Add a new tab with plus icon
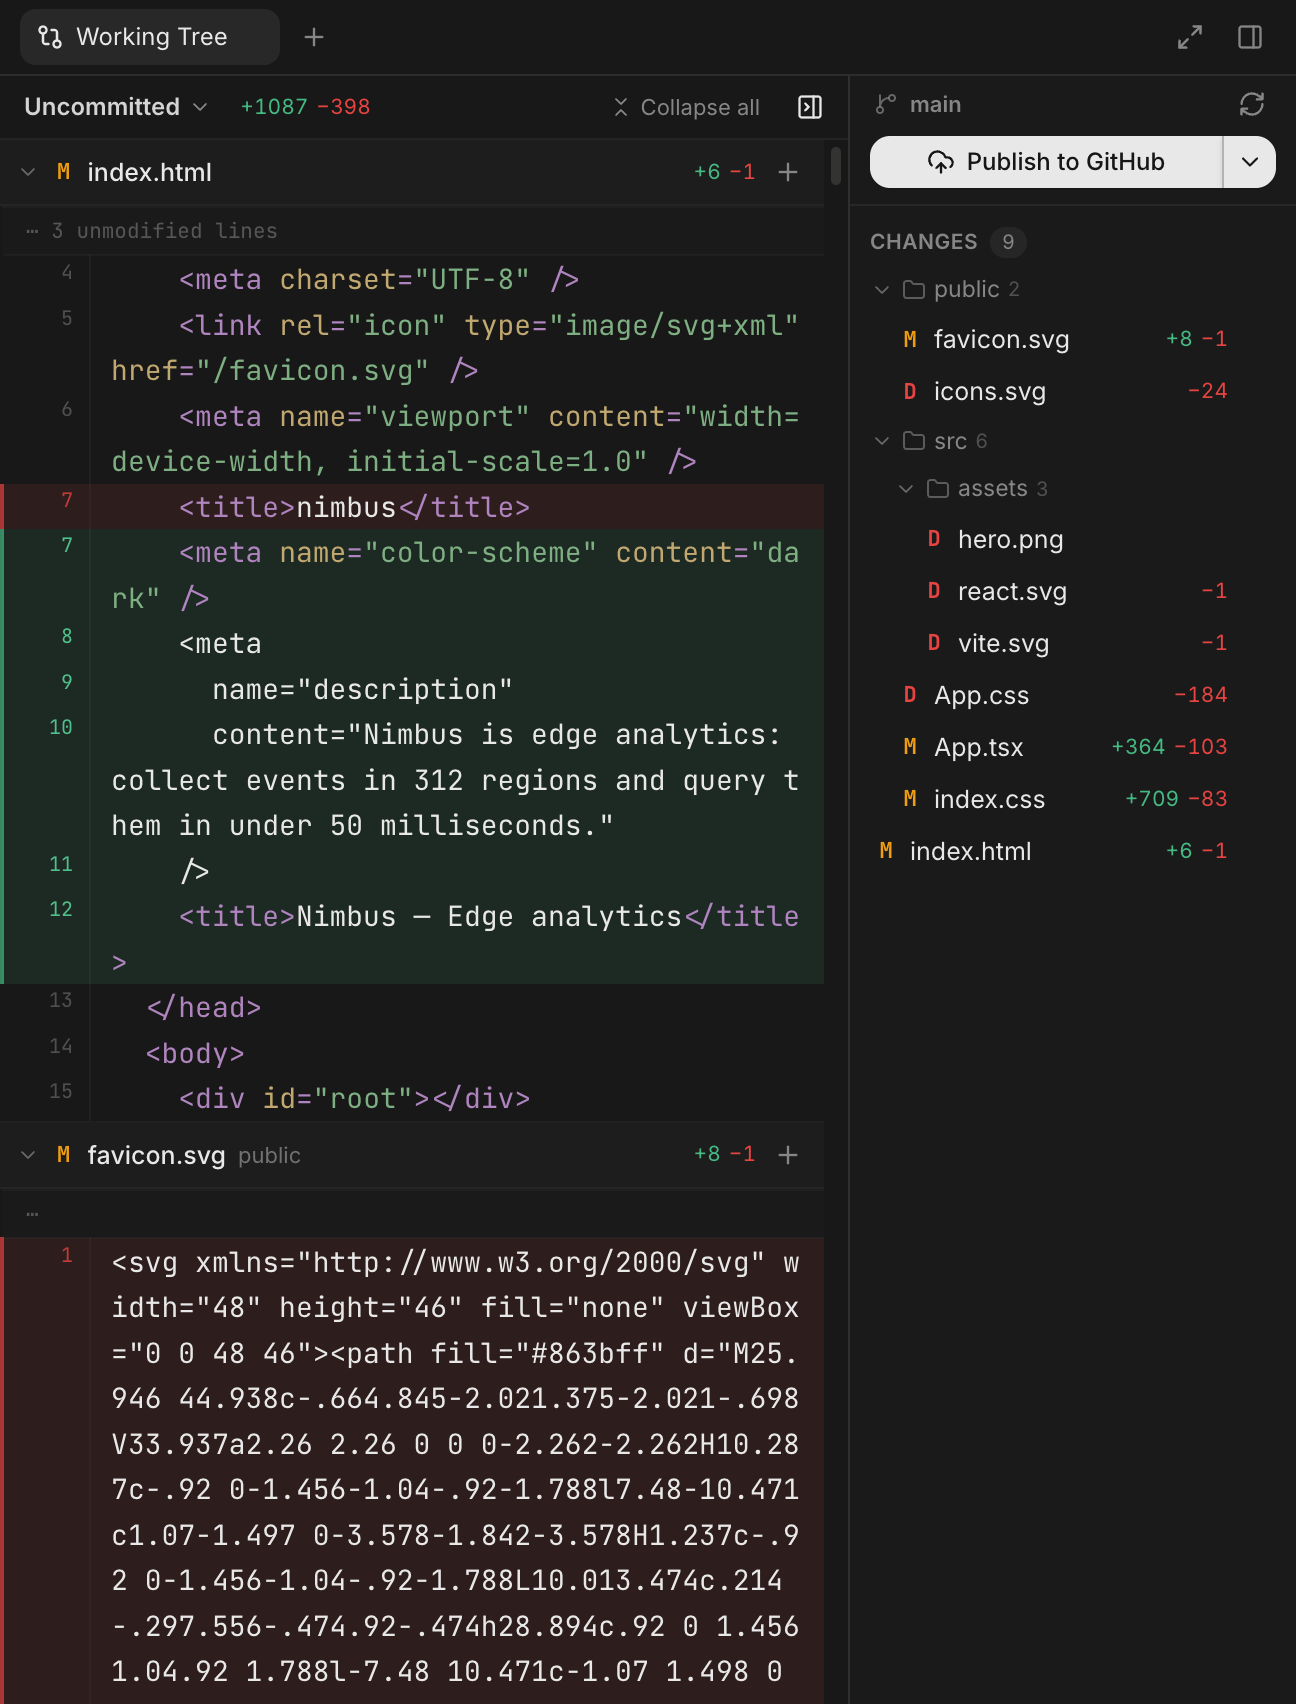 [314, 37]
